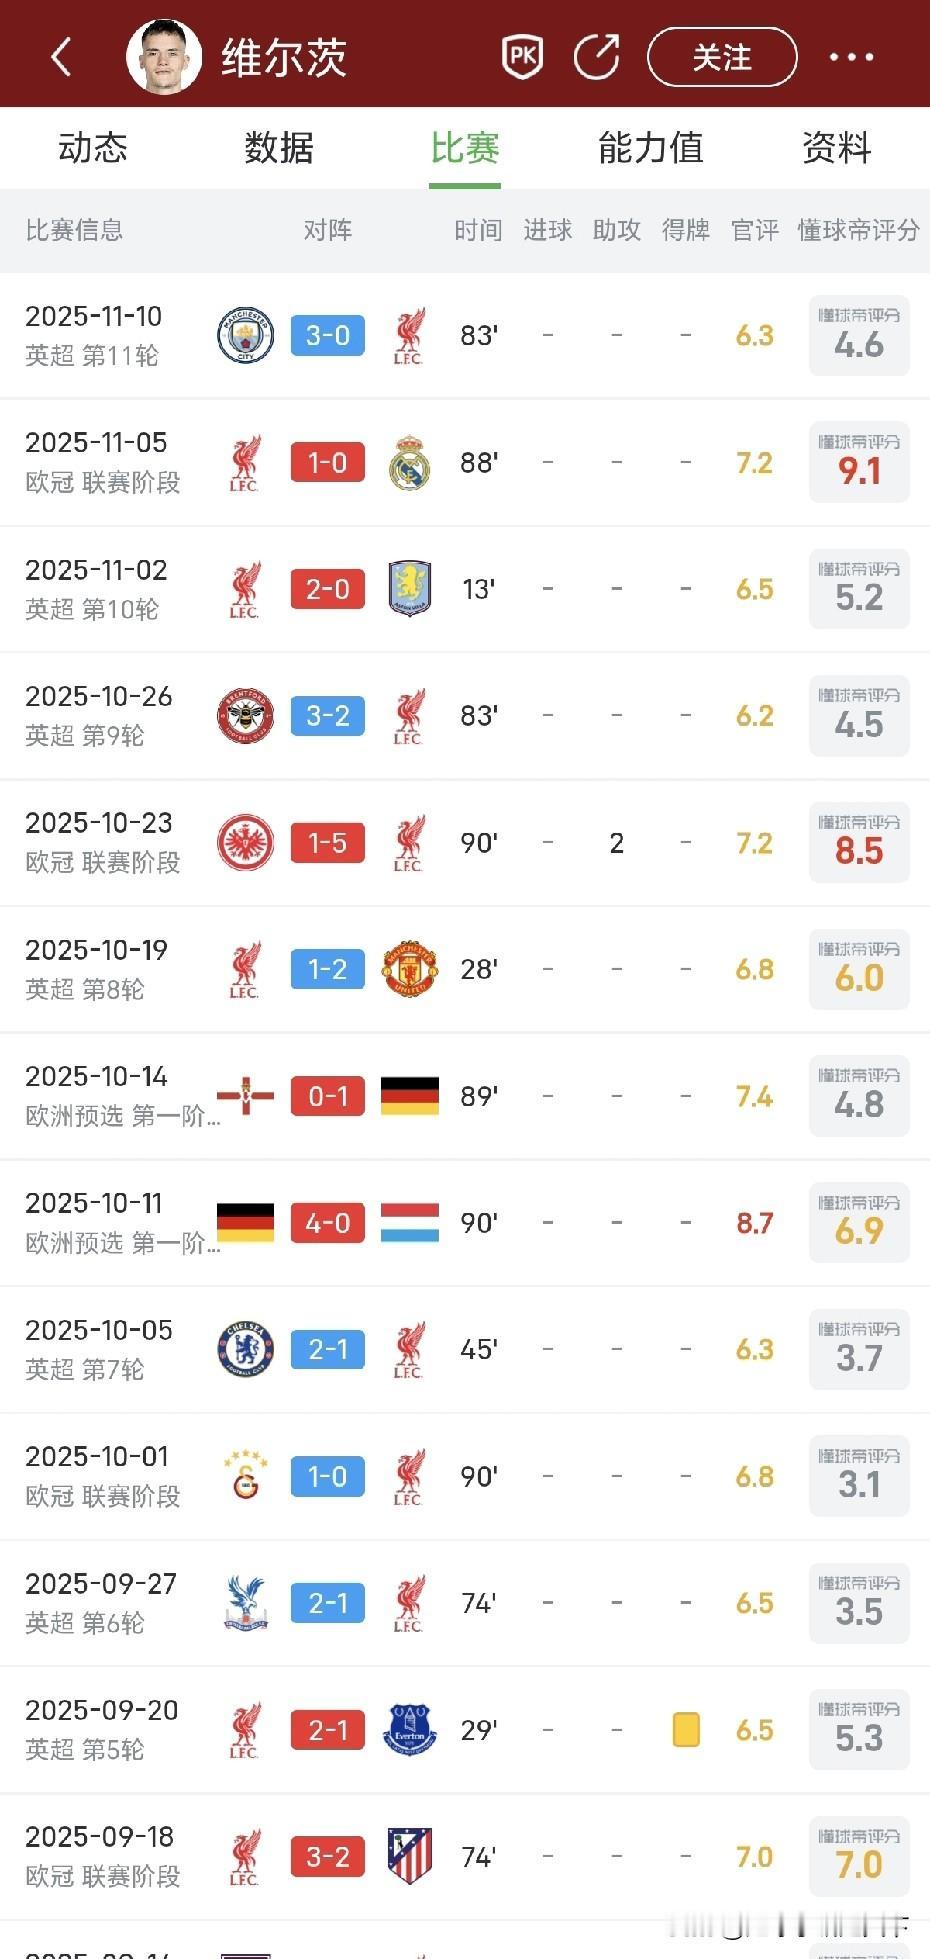930x1959 pixels.
Task: Tap the Real Madrid club crest
Action: [x=409, y=462]
